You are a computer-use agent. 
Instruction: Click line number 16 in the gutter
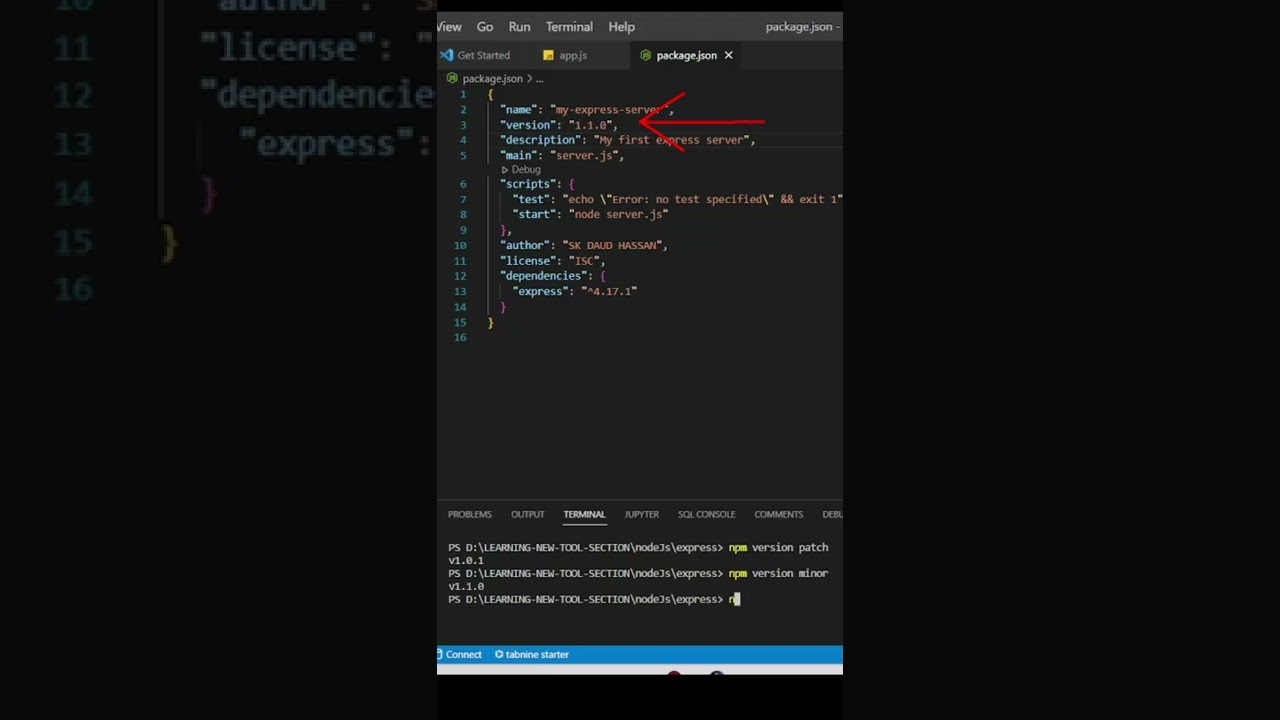(460, 337)
